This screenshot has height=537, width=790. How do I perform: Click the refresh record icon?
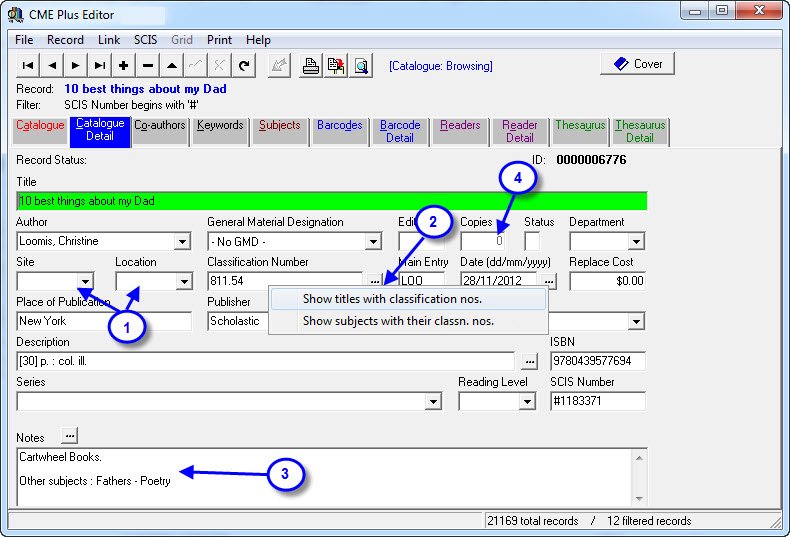[244, 66]
